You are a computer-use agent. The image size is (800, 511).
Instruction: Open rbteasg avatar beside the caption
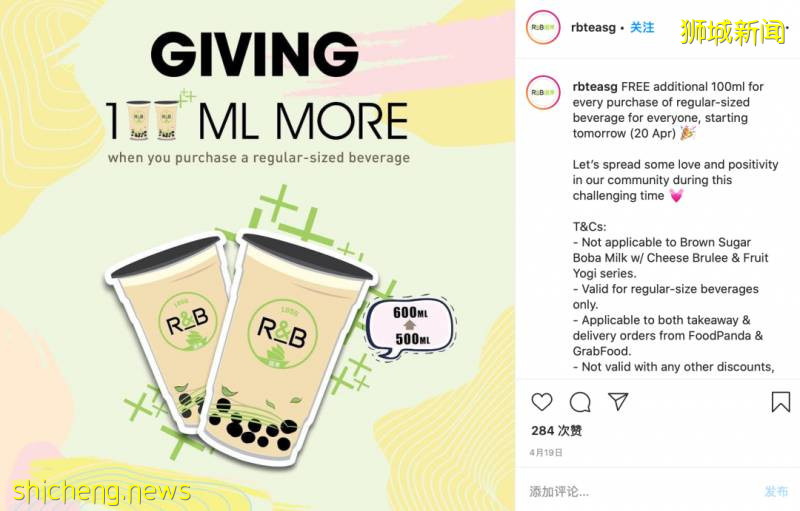[543, 92]
